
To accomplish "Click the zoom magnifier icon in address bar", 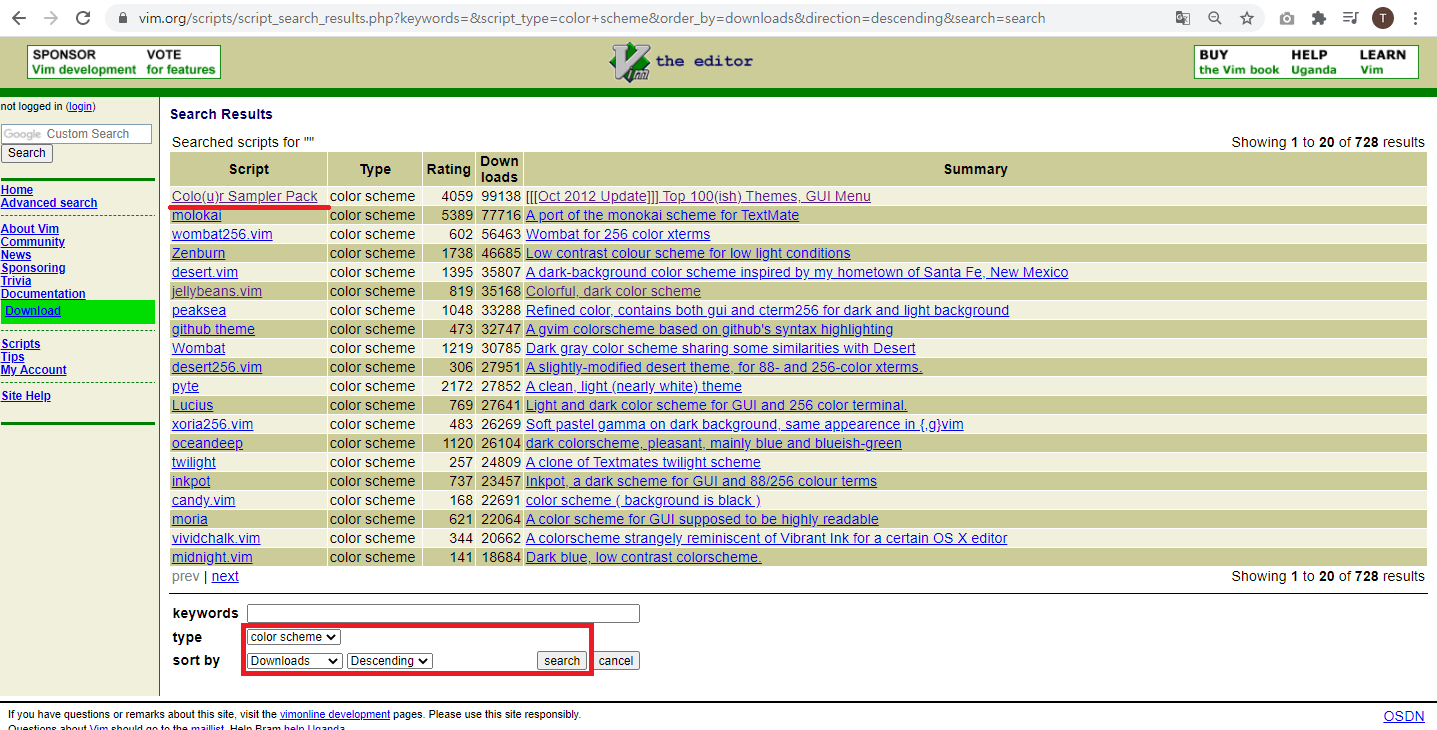I will click(1215, 18).
